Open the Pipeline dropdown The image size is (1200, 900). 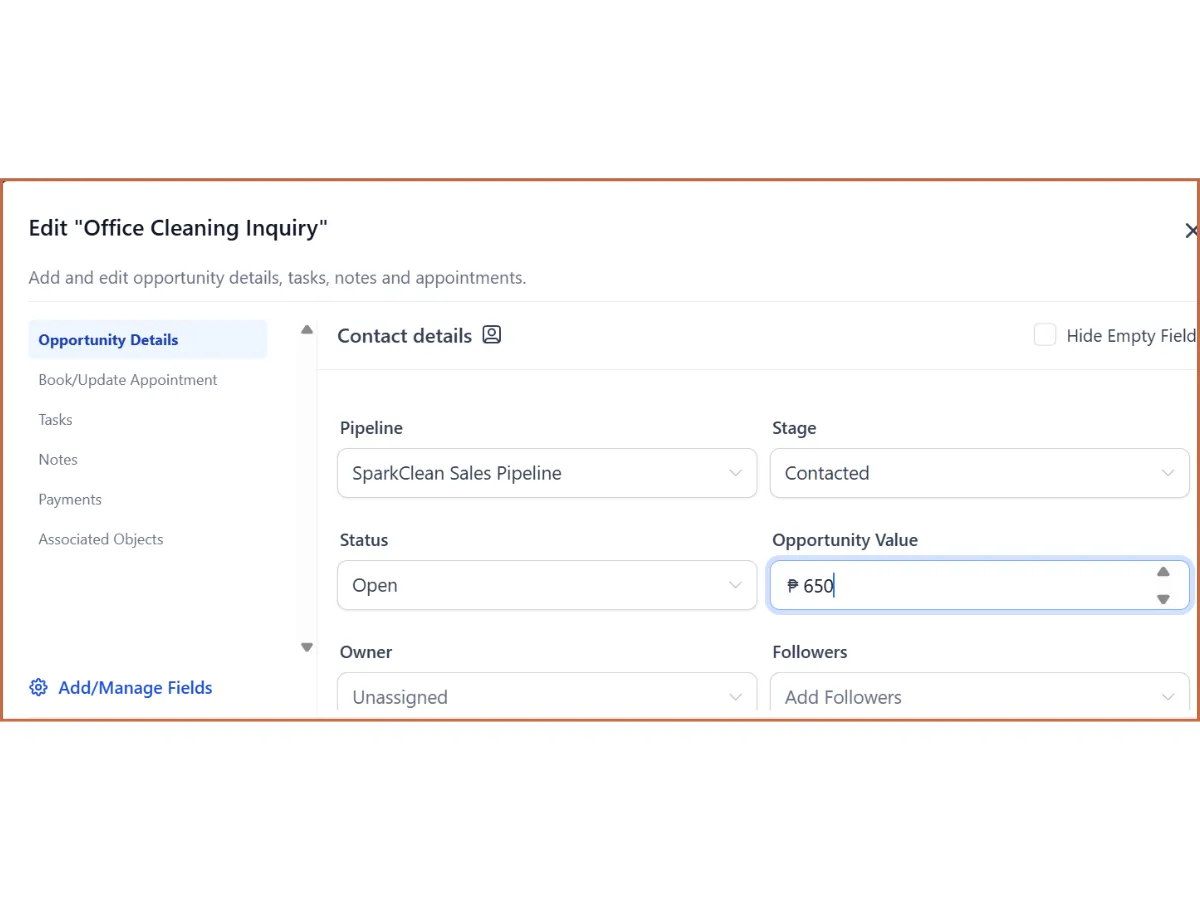point(547,473)
